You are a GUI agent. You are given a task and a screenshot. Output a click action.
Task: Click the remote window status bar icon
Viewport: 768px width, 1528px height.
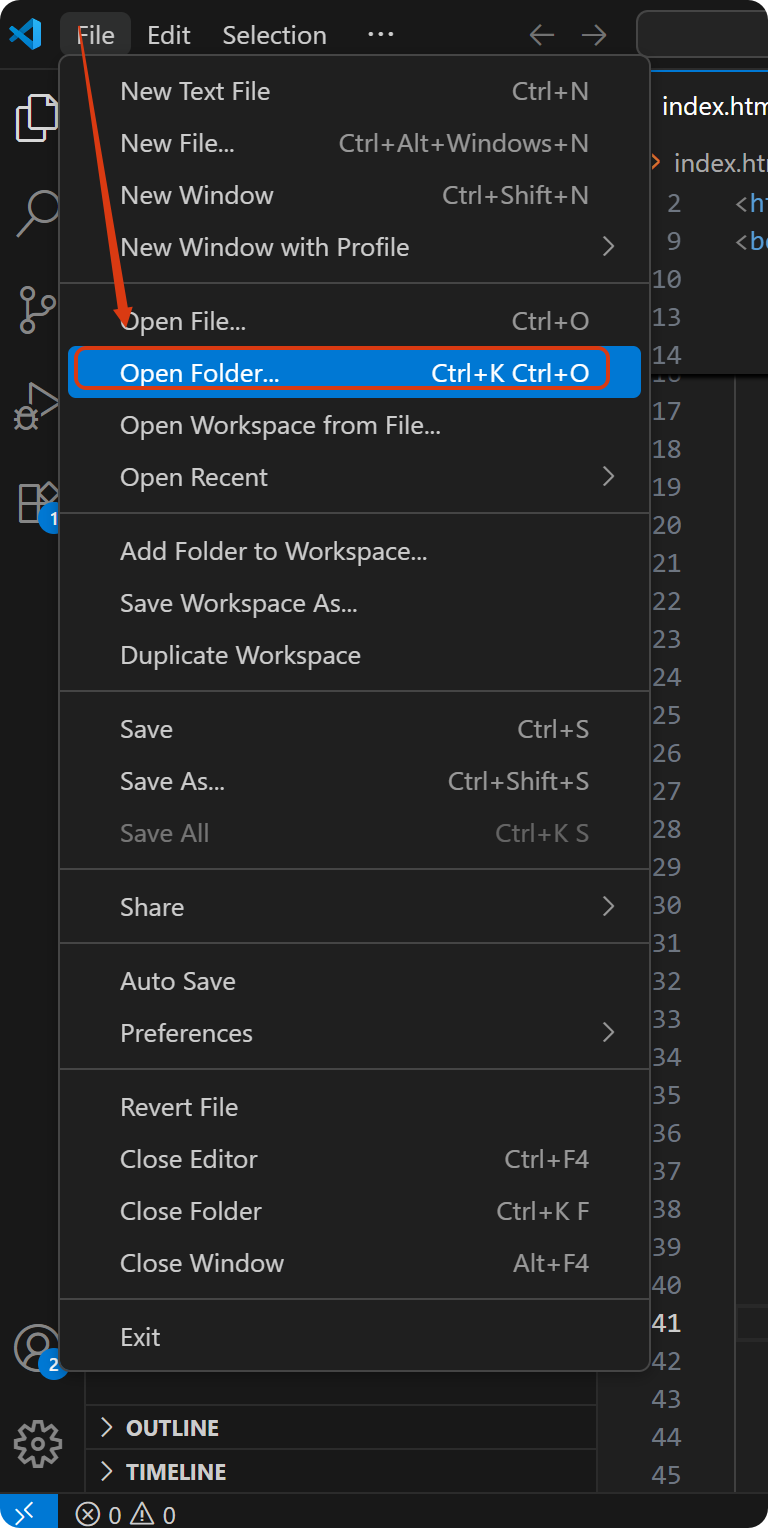coord(28,1512)
